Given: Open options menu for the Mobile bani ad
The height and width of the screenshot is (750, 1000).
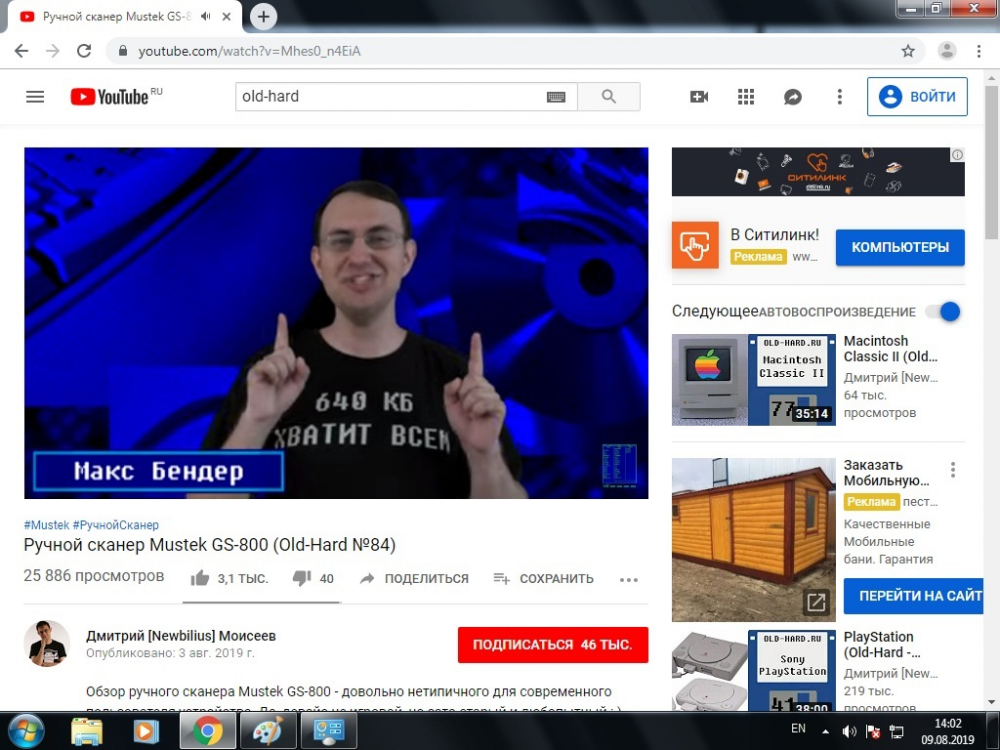Looking at the screenshot, I should 953,470.
